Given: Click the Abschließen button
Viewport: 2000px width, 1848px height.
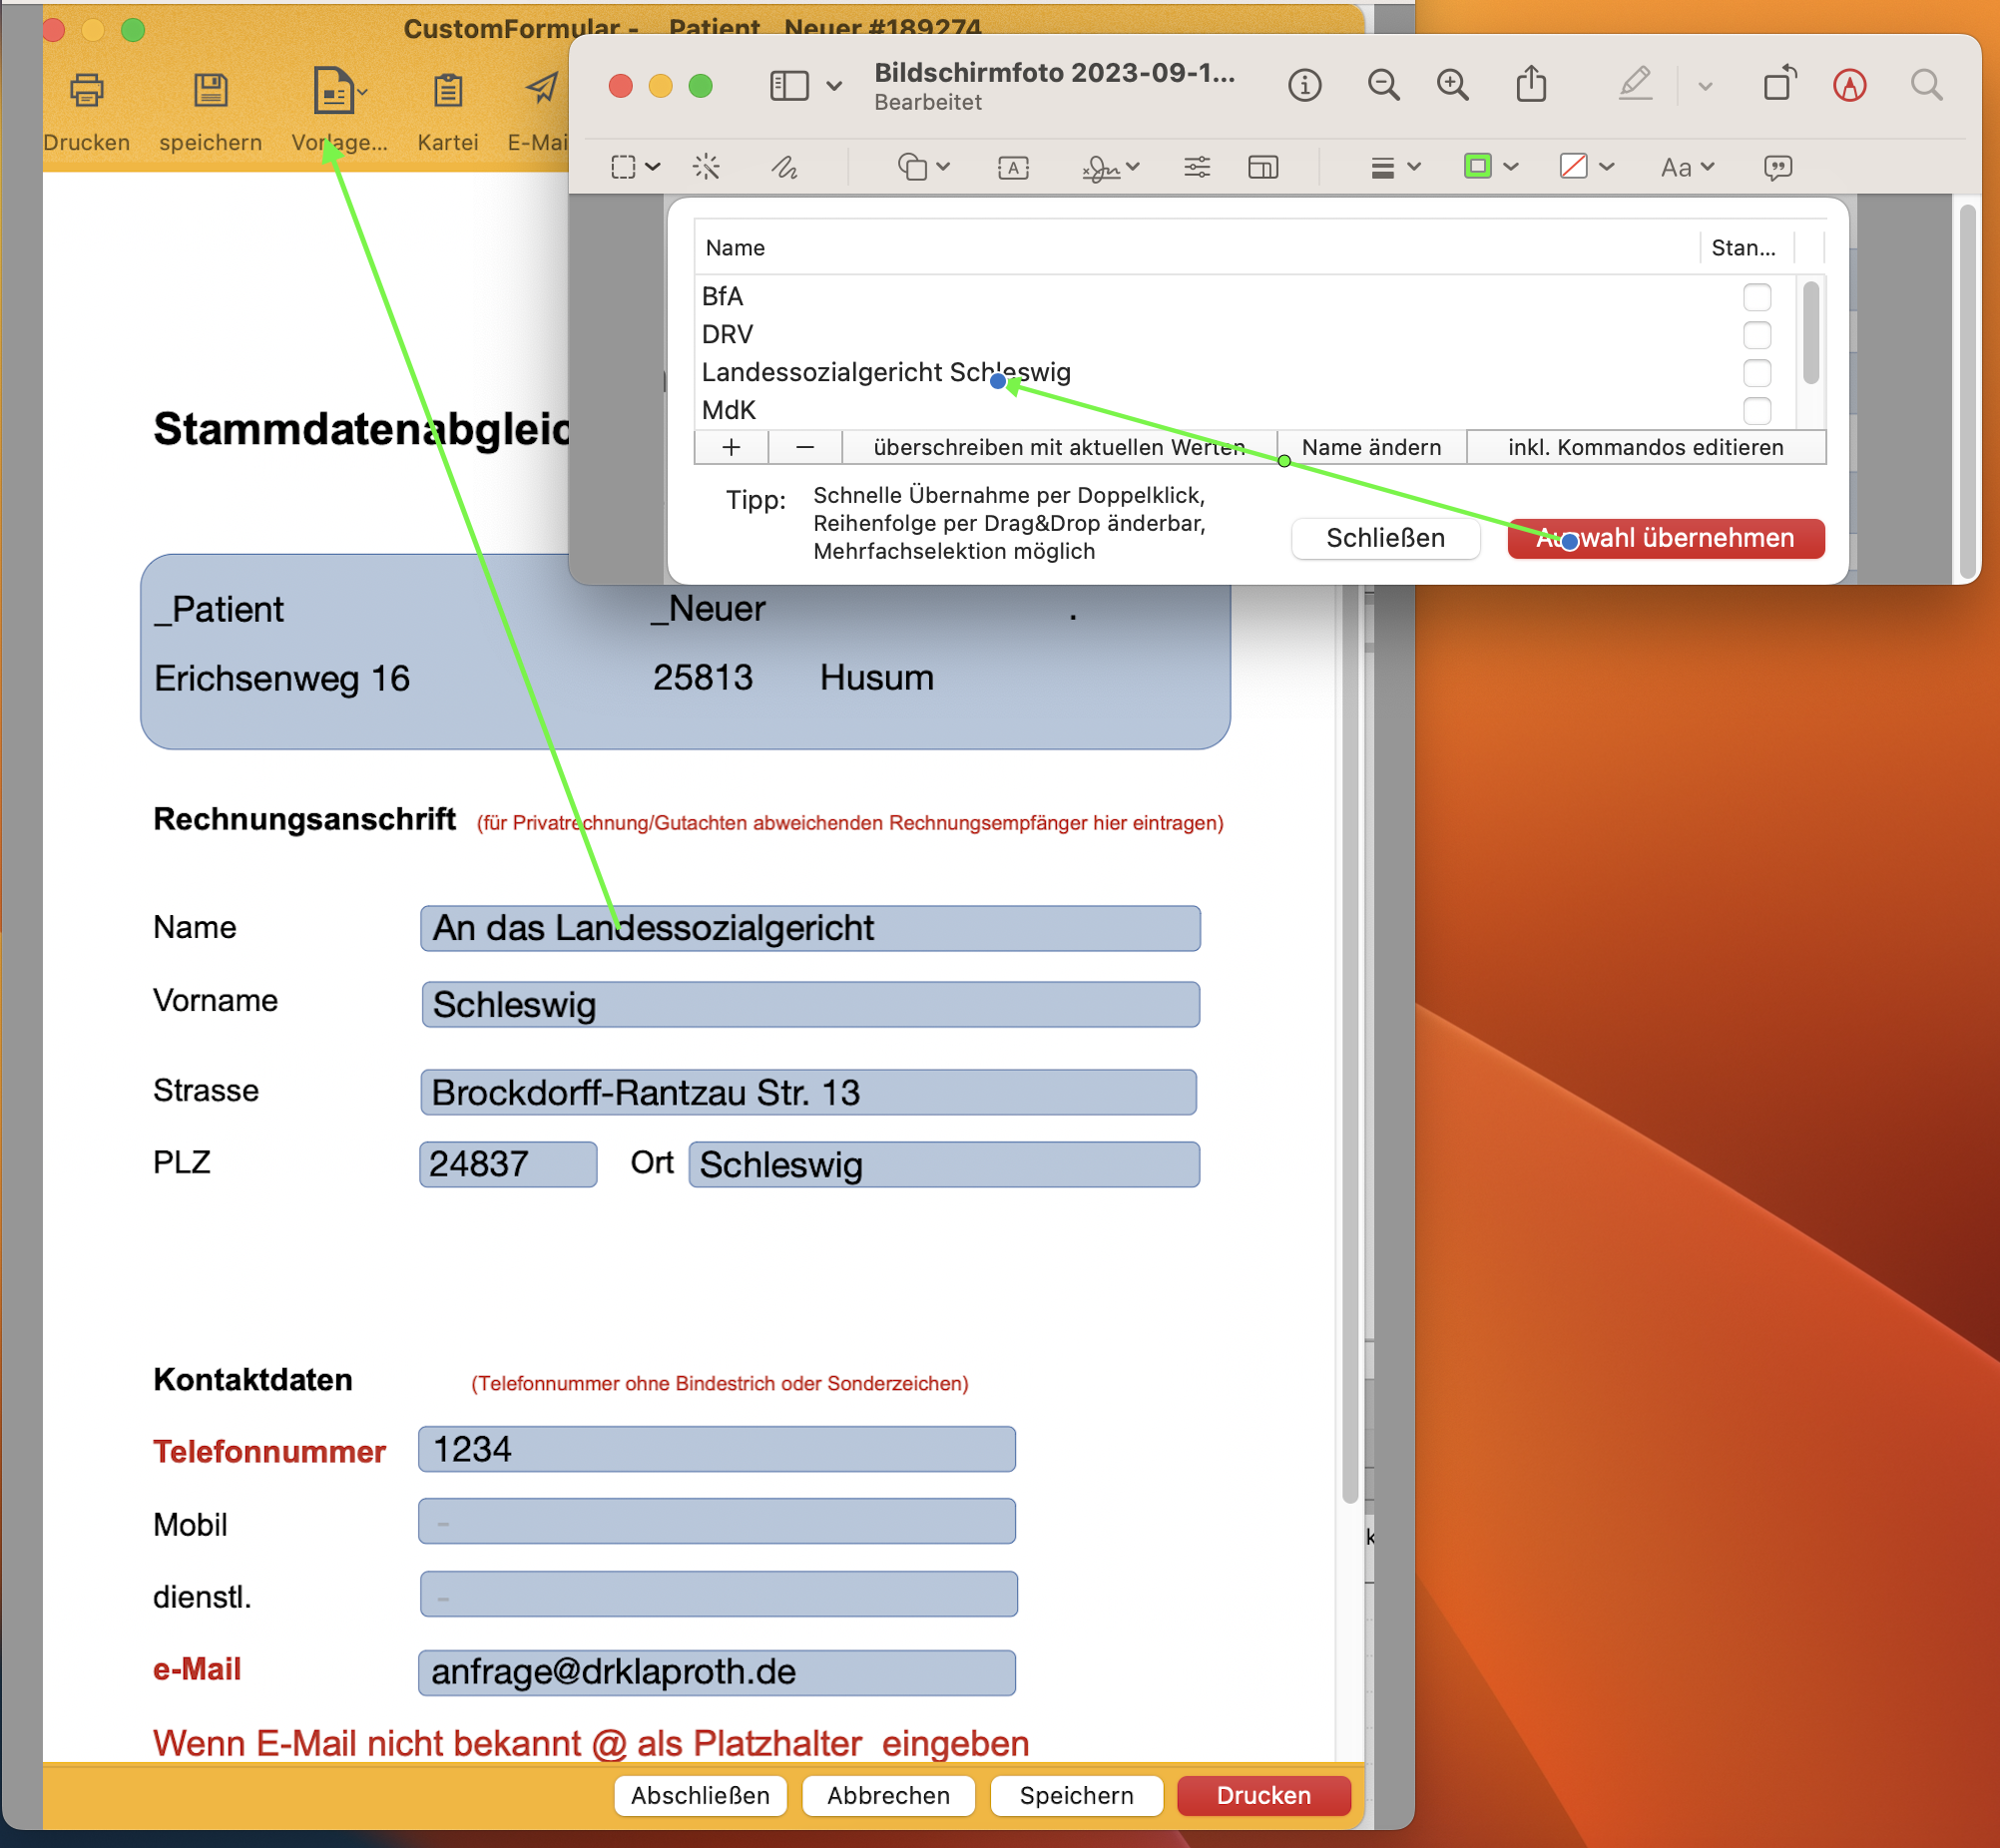Looking at the screenshot, I should tap(700, 1795).
